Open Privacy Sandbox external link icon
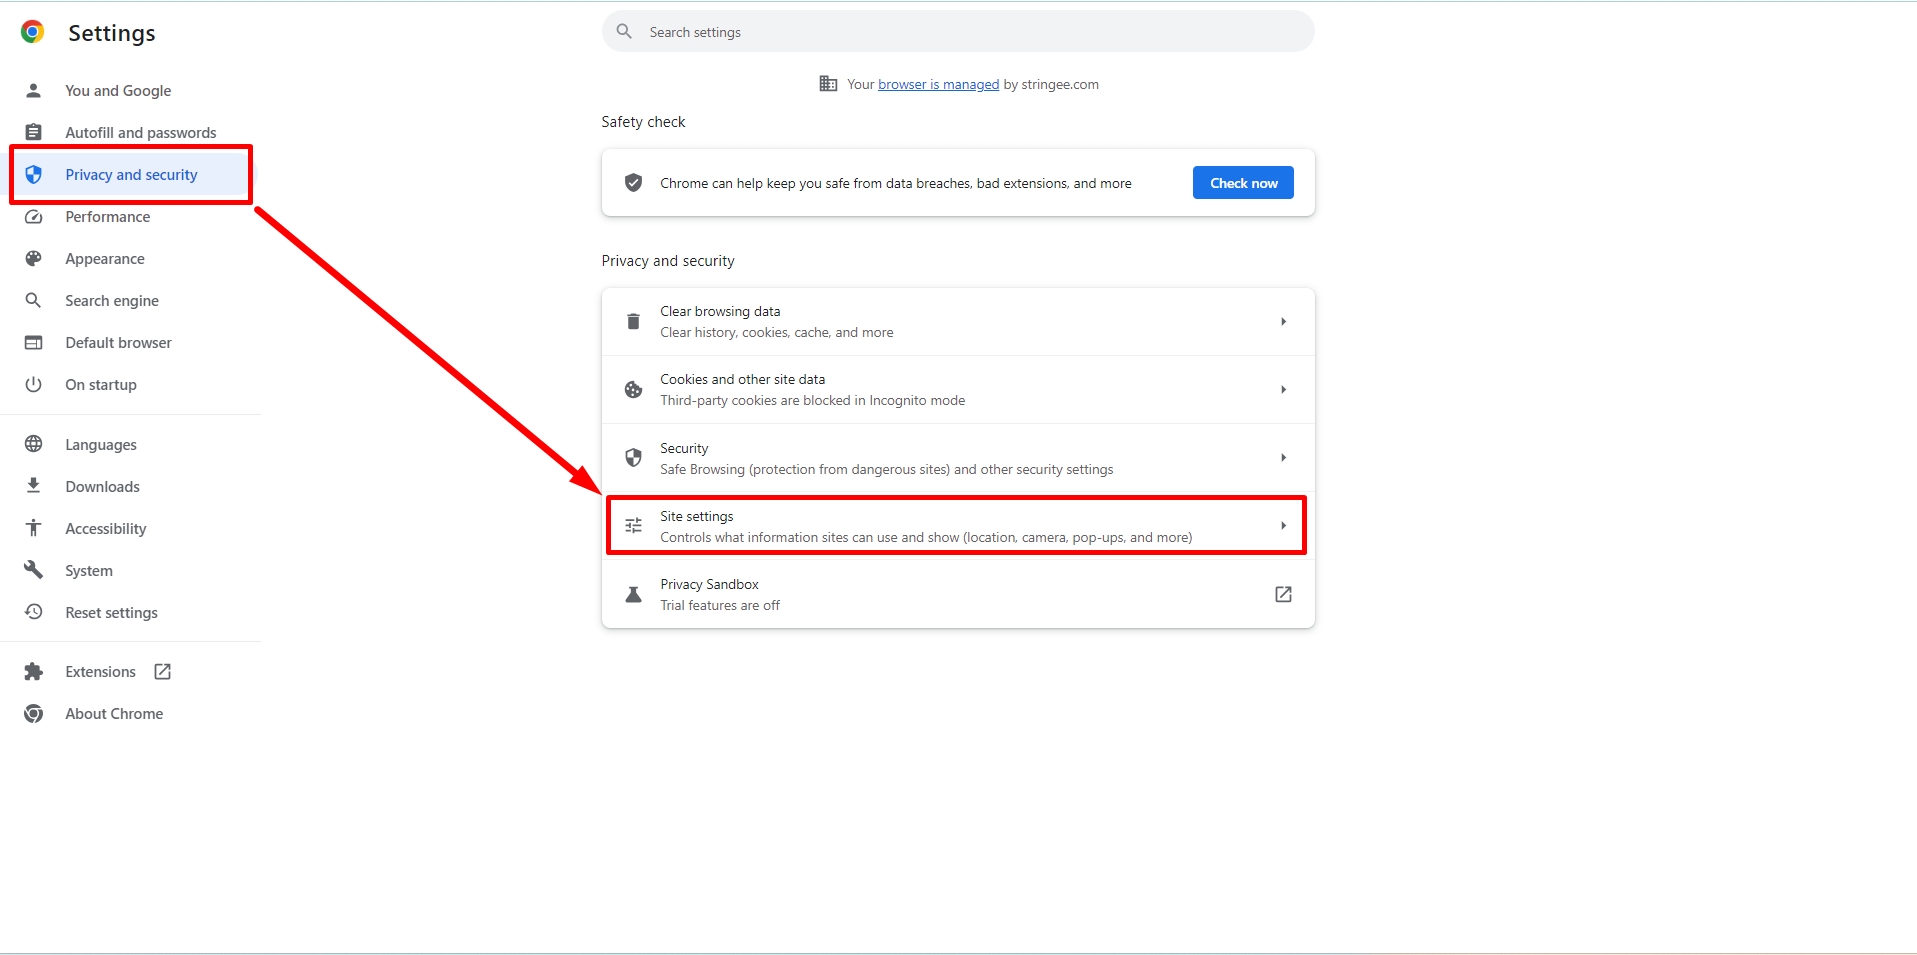Image resolution: width=1917 pixels, height=955 pixels. [1283, 595]
